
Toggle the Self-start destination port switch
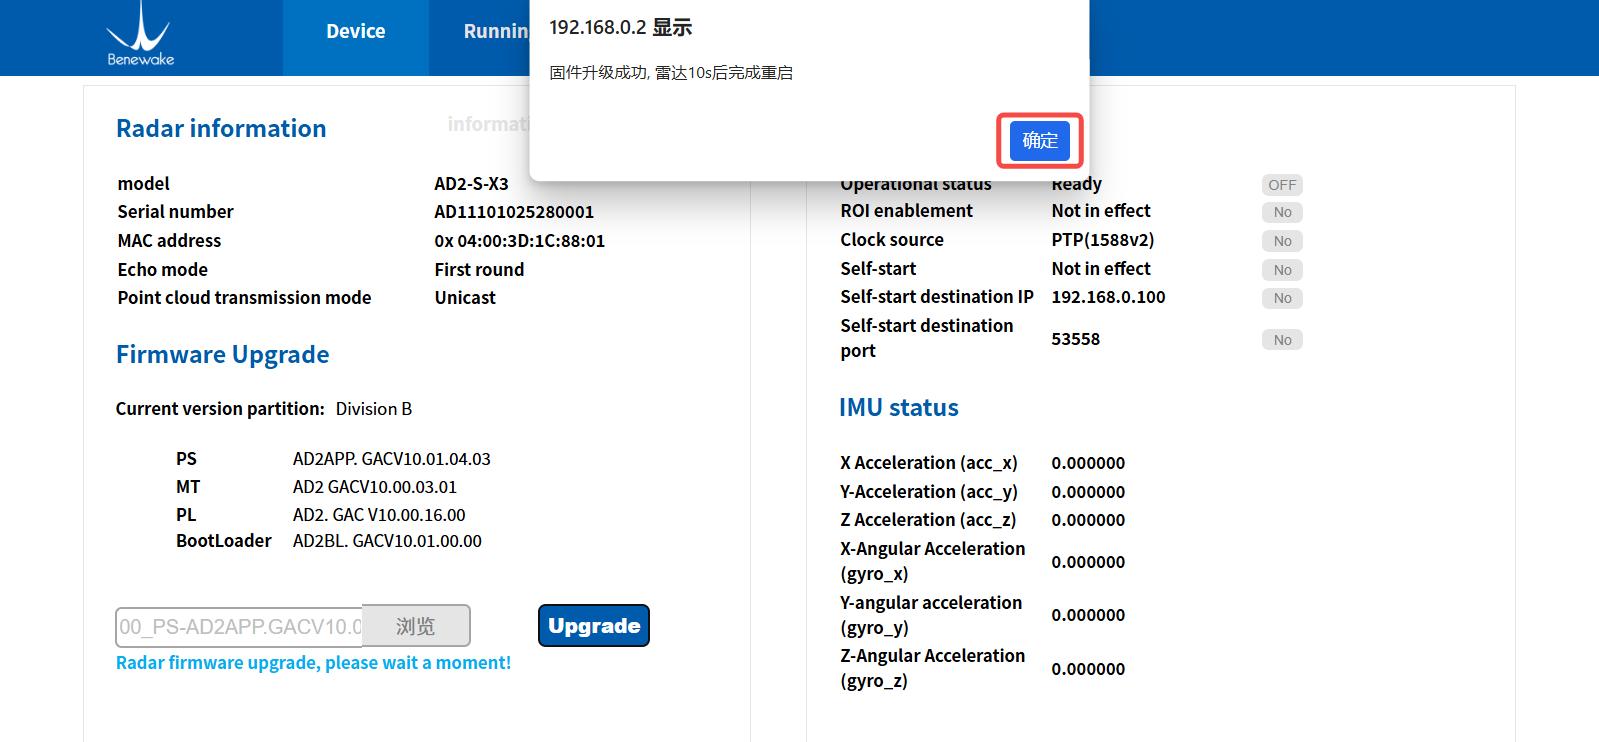(x=1282, y=340)
